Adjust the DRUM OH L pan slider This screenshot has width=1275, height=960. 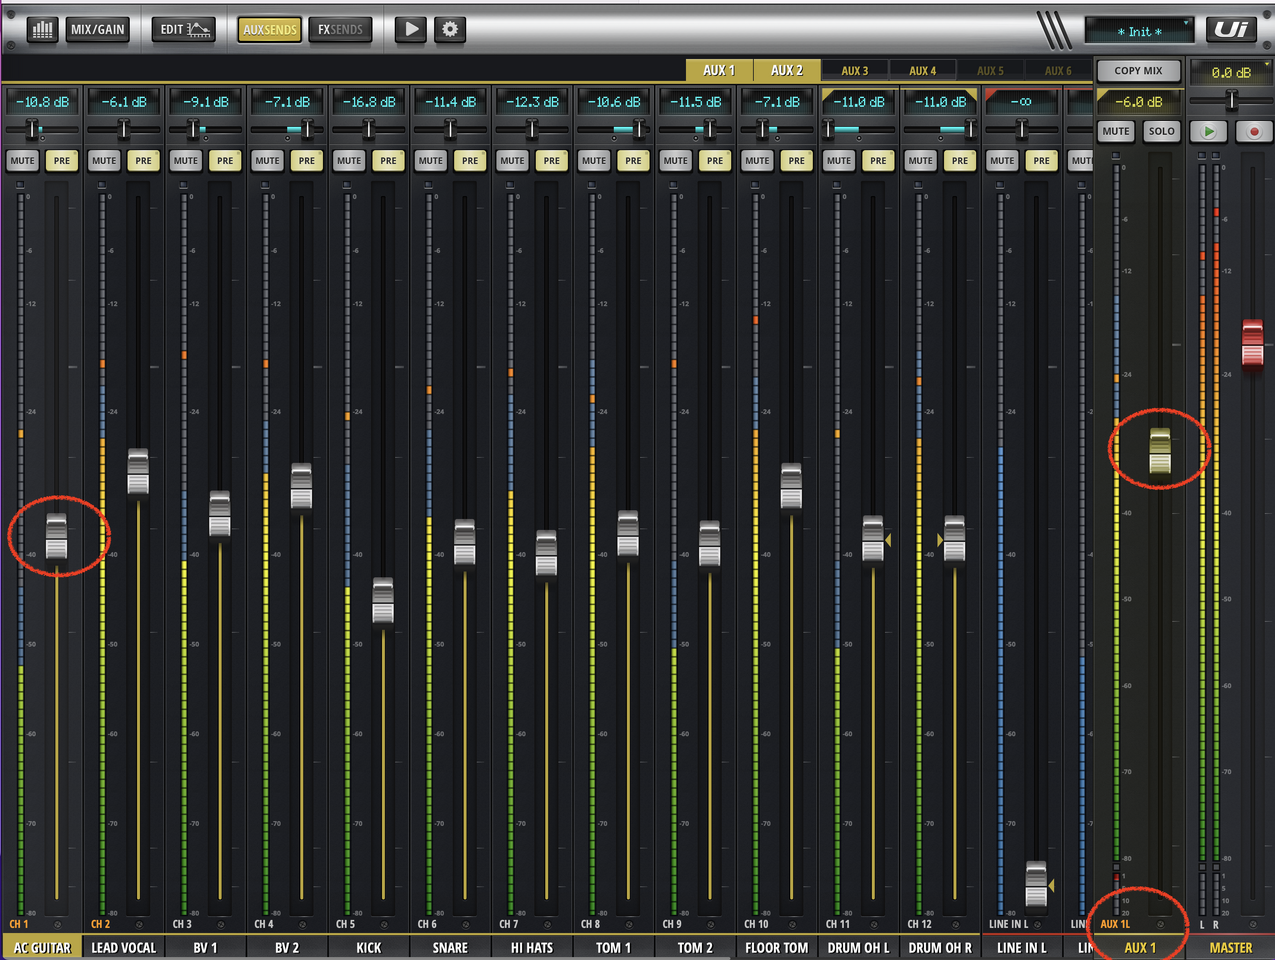(x=858, y=129)
